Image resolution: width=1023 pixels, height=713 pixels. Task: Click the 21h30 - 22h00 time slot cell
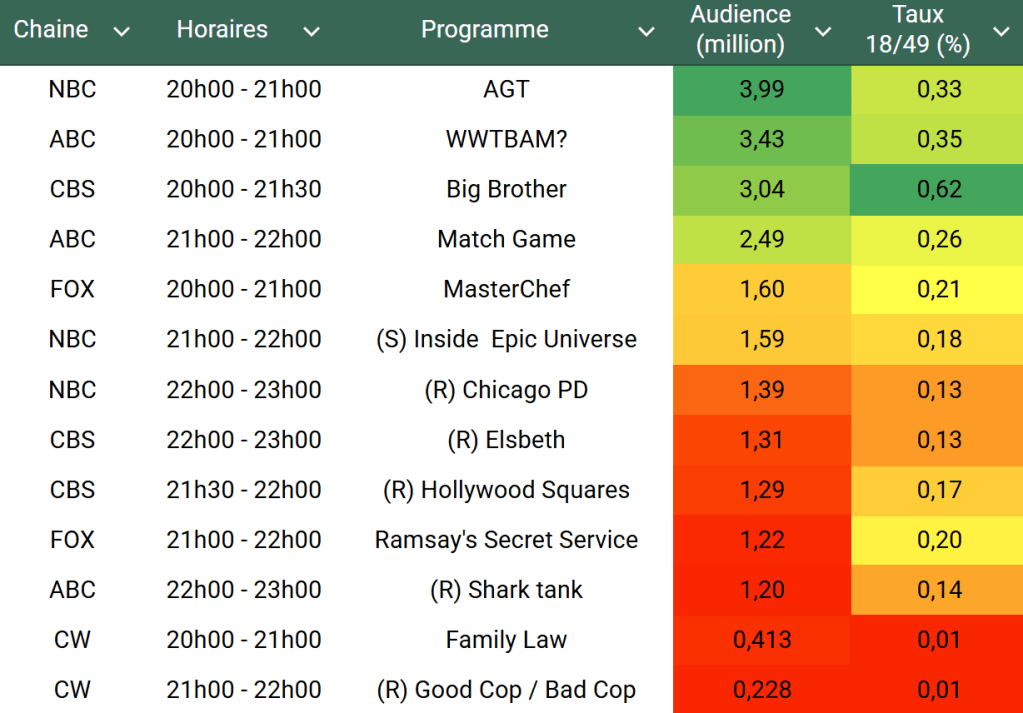(x=244, y=490)
